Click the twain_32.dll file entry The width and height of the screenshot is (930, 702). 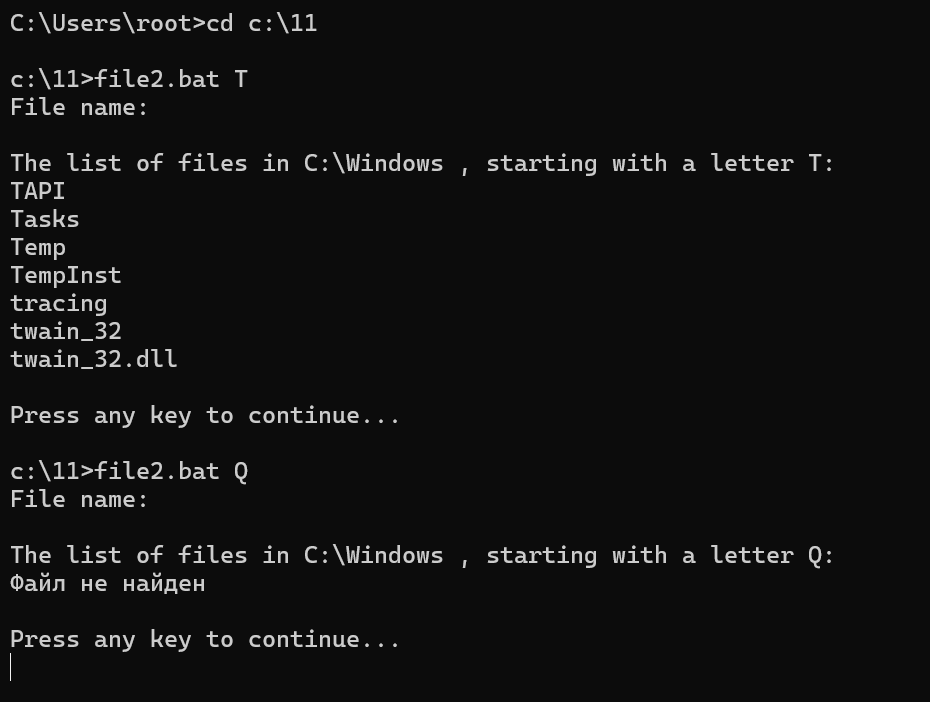pos(94,359)
